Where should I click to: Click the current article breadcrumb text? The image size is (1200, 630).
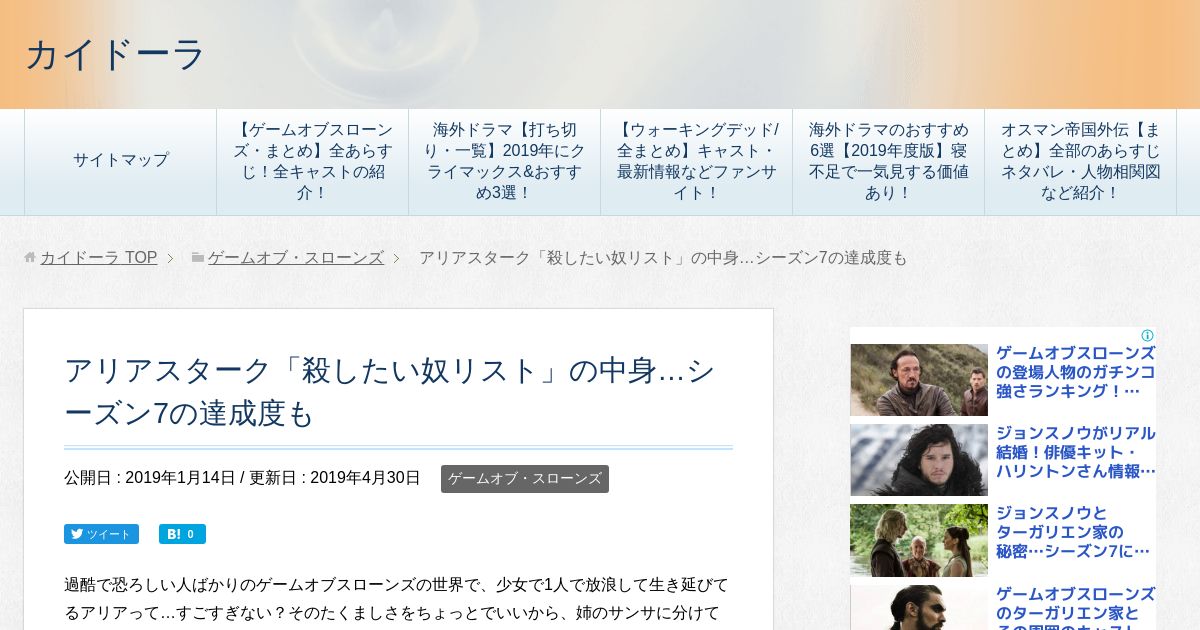pos(663,258)
